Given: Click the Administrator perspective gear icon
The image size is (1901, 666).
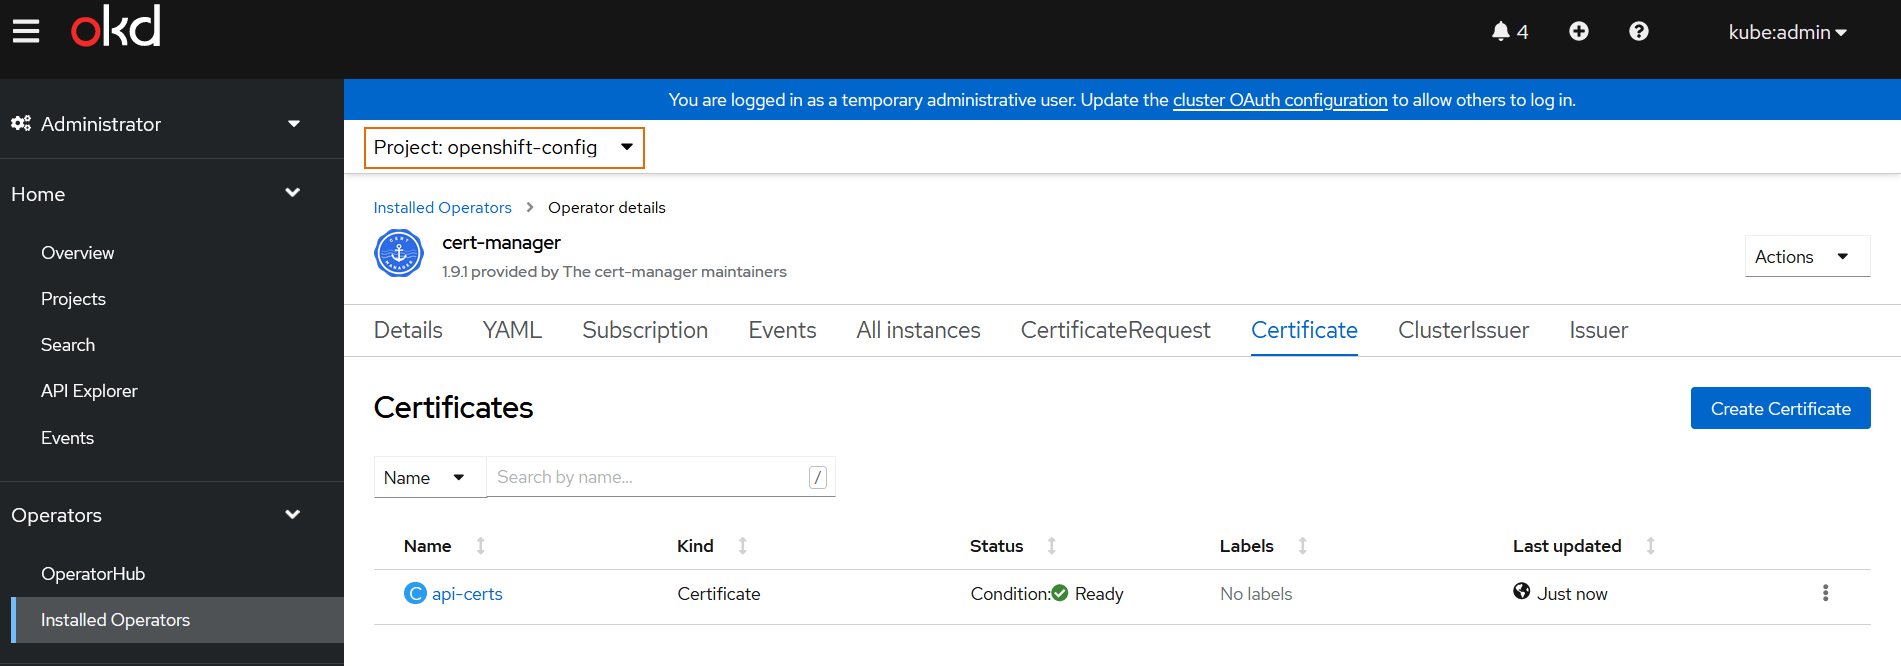Looking at the screenshot, I should pyautogui.click(x=21, y=123).
